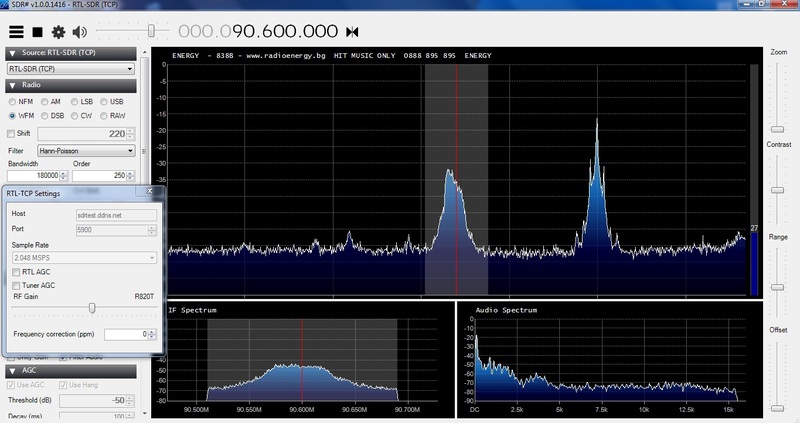Open settings with the gear icon
800x423 pixels.
[x=59, y=32]
